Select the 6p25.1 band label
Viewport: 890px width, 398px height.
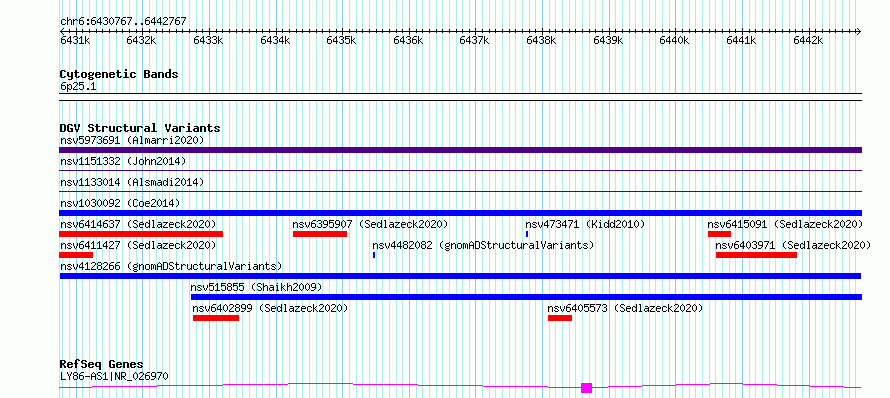(x=78, y=87)
